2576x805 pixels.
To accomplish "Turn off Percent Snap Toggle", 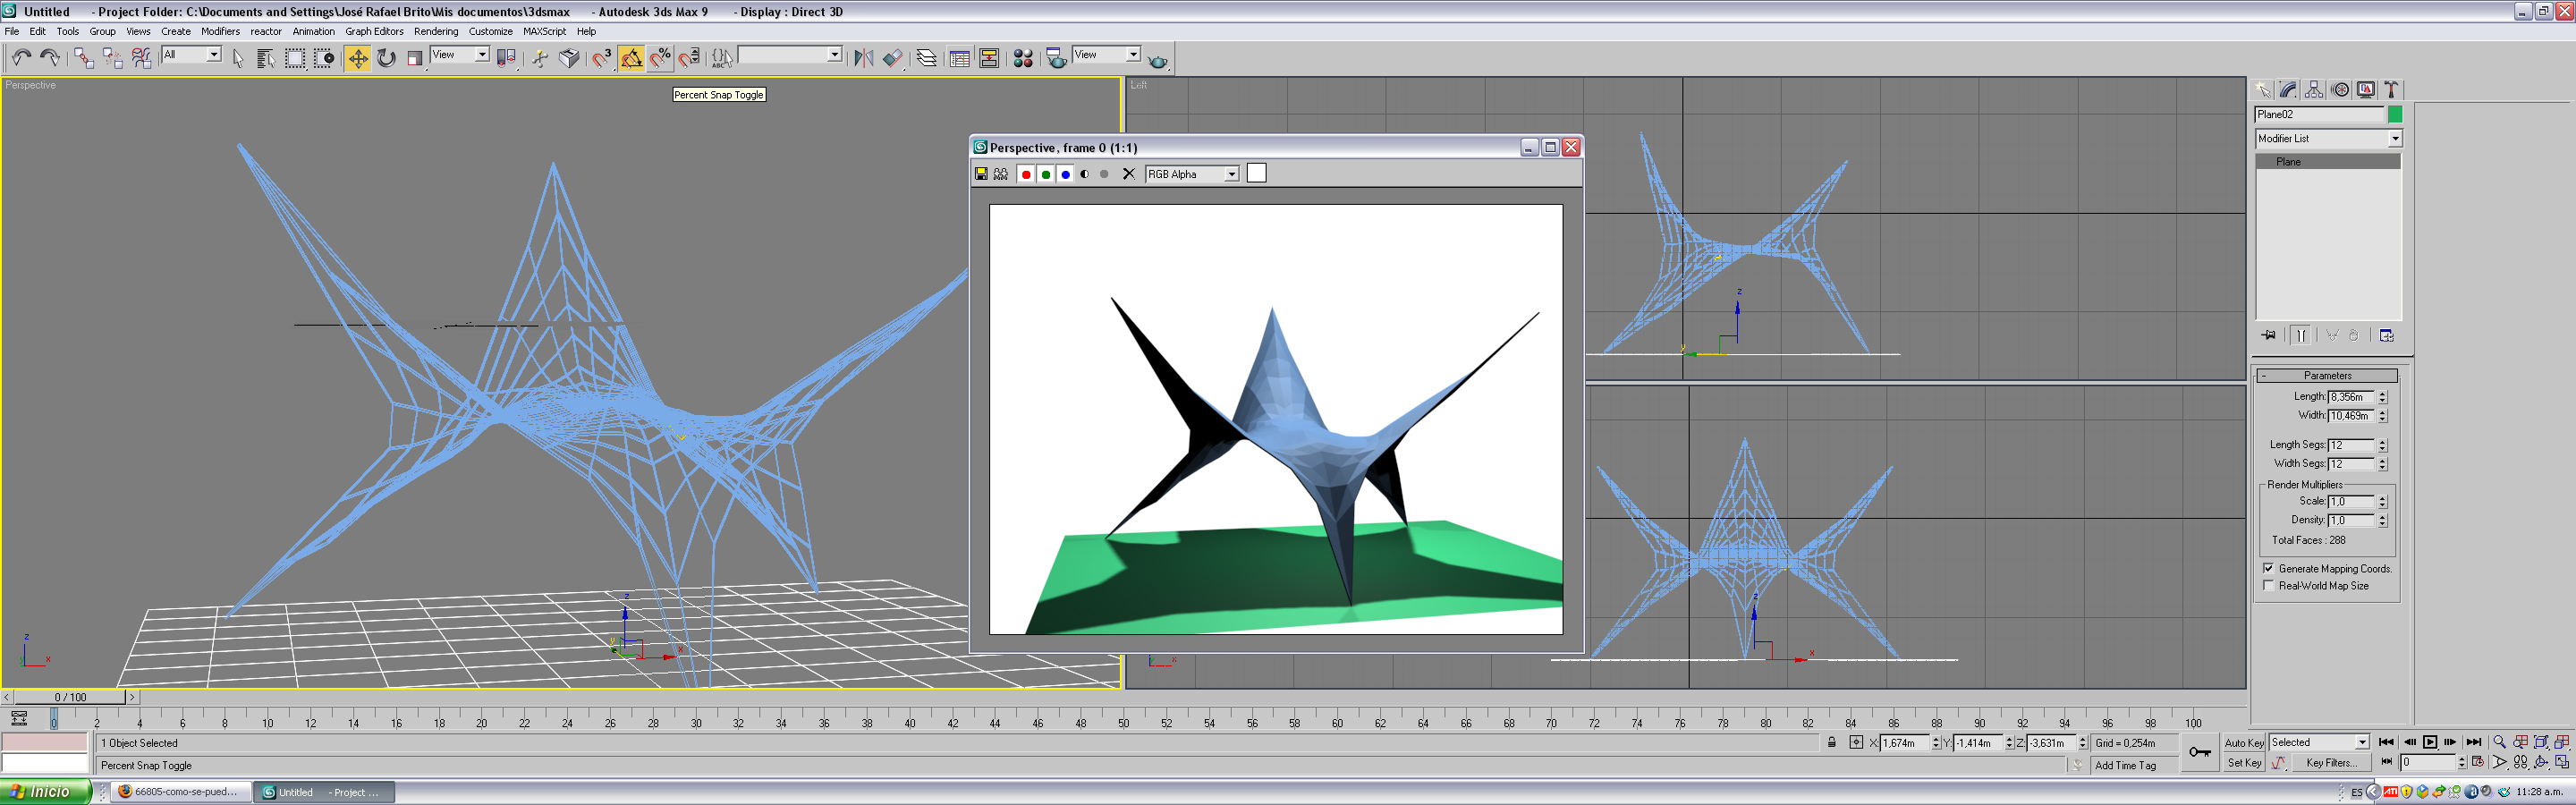I will click(661, 58).
